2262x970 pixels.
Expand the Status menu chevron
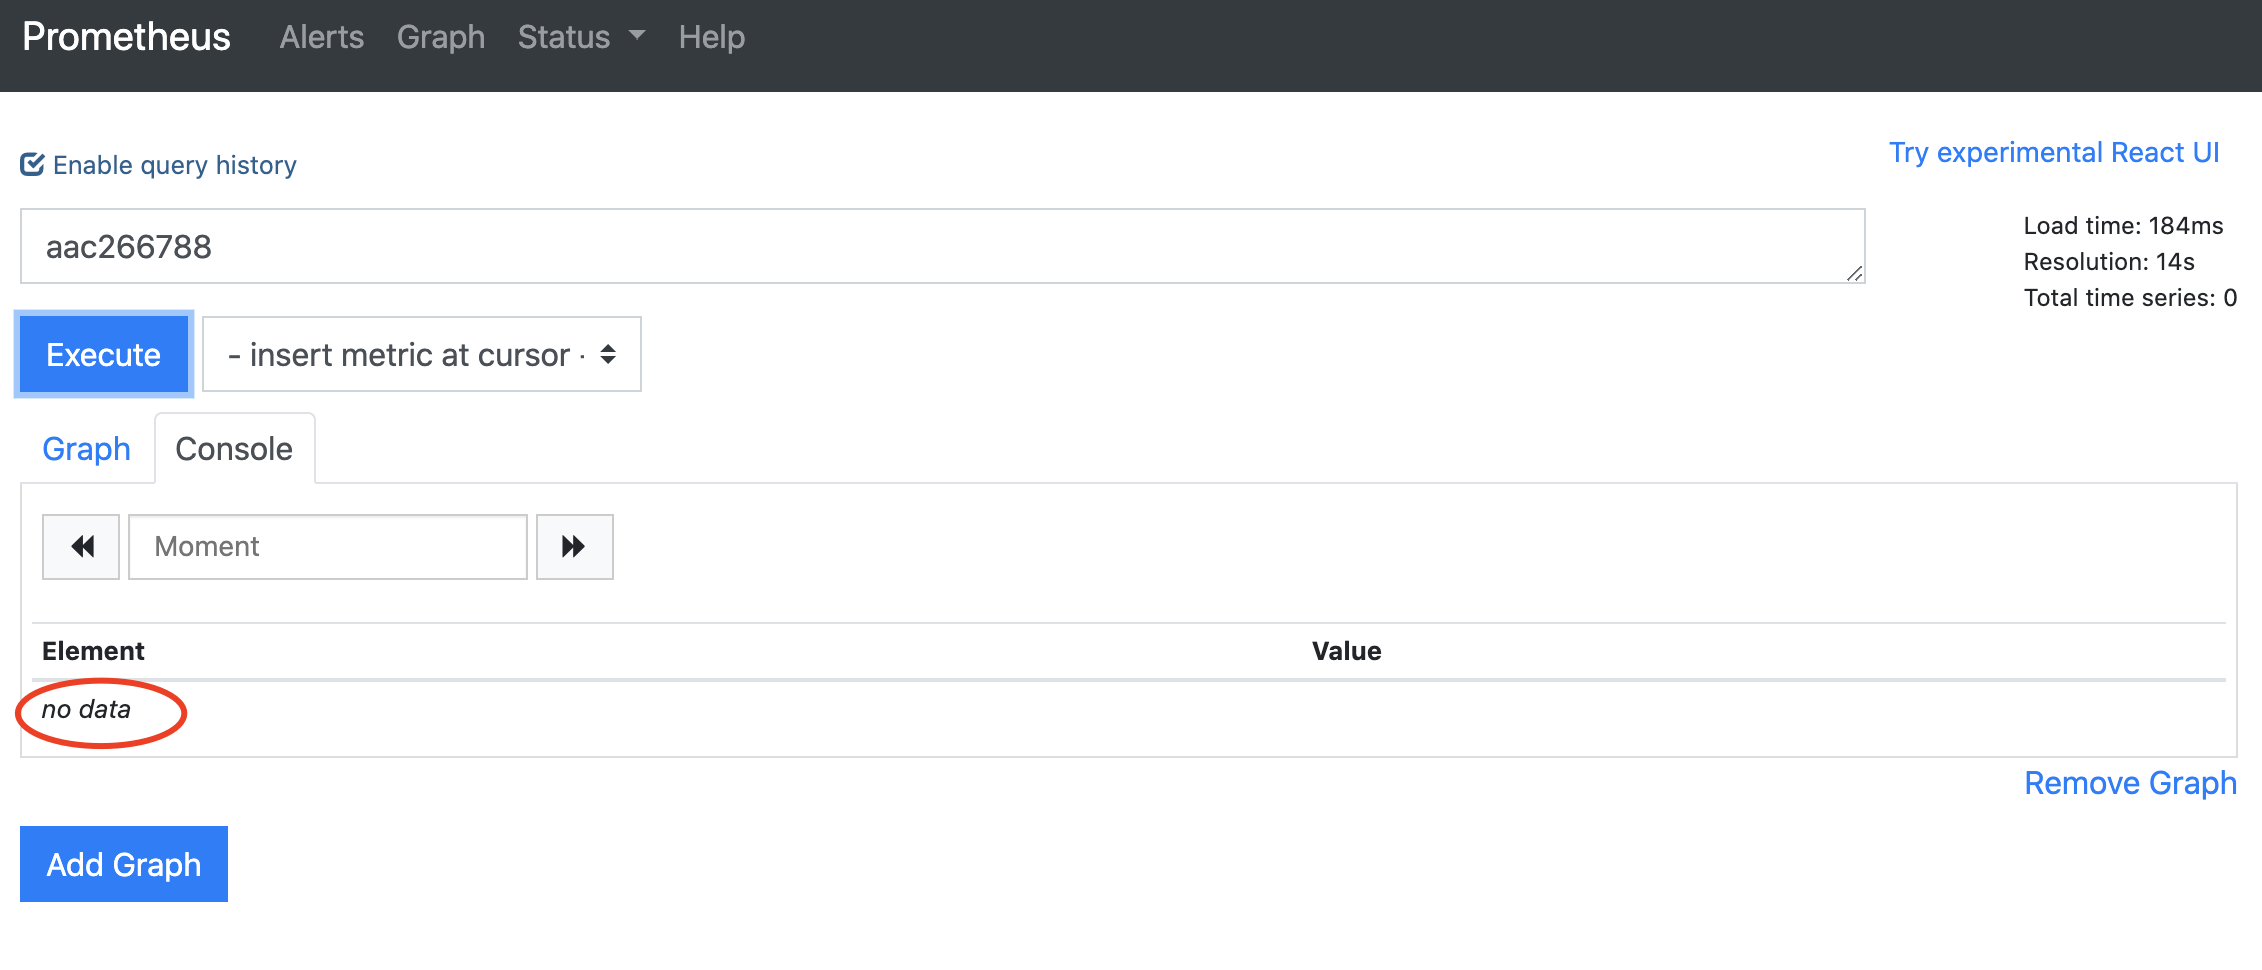coord(637,36)
